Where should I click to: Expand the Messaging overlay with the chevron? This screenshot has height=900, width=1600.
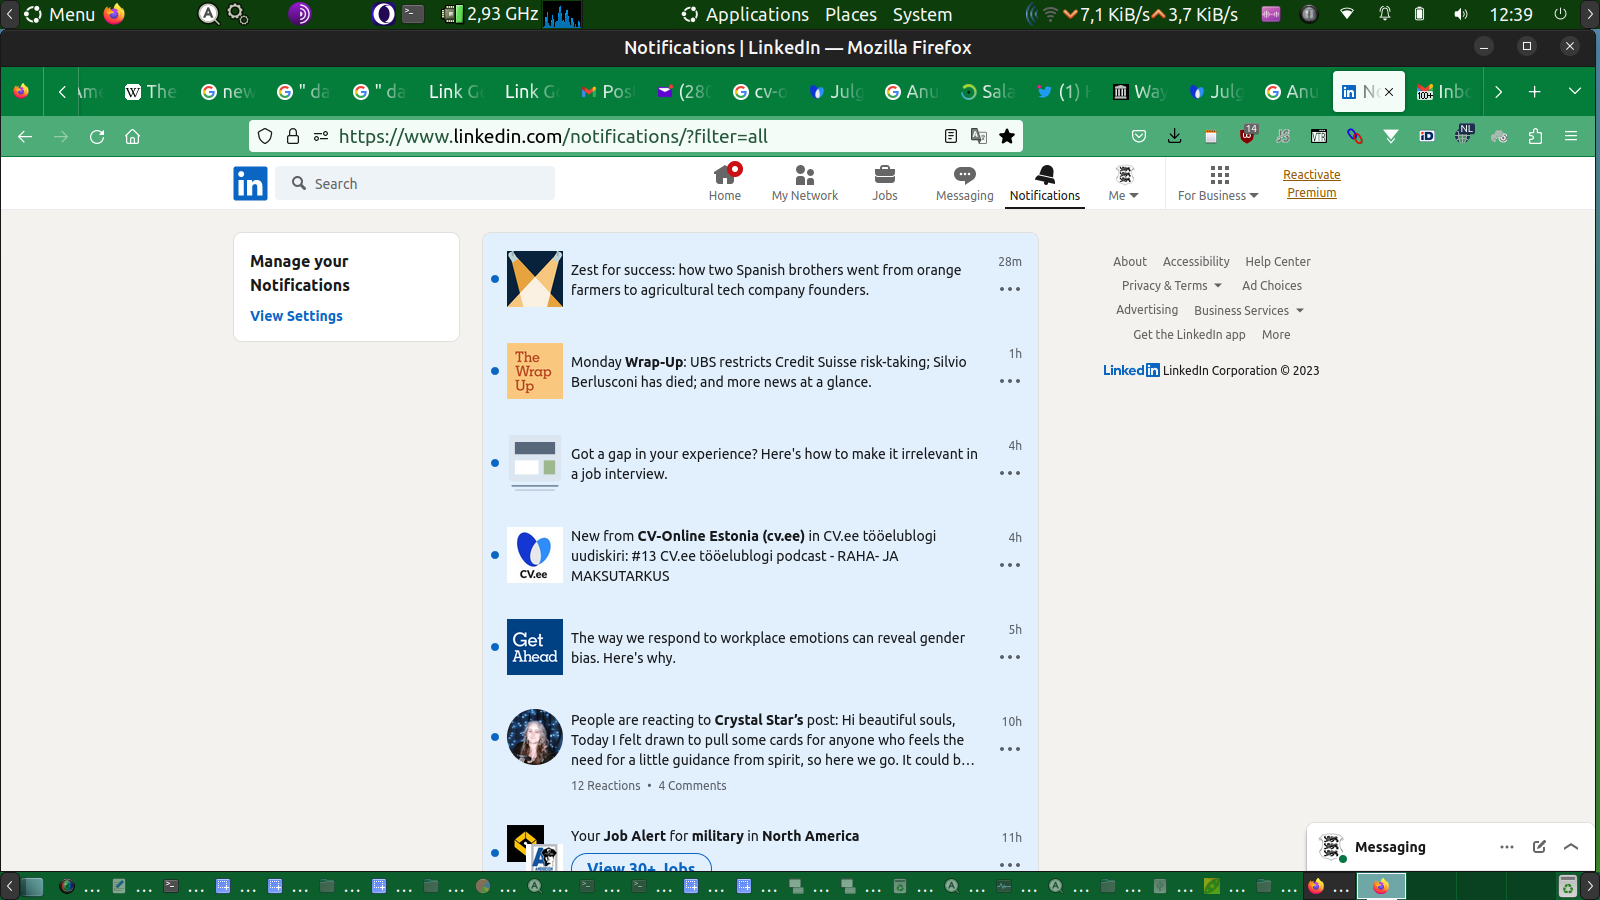pos(1571,847)
